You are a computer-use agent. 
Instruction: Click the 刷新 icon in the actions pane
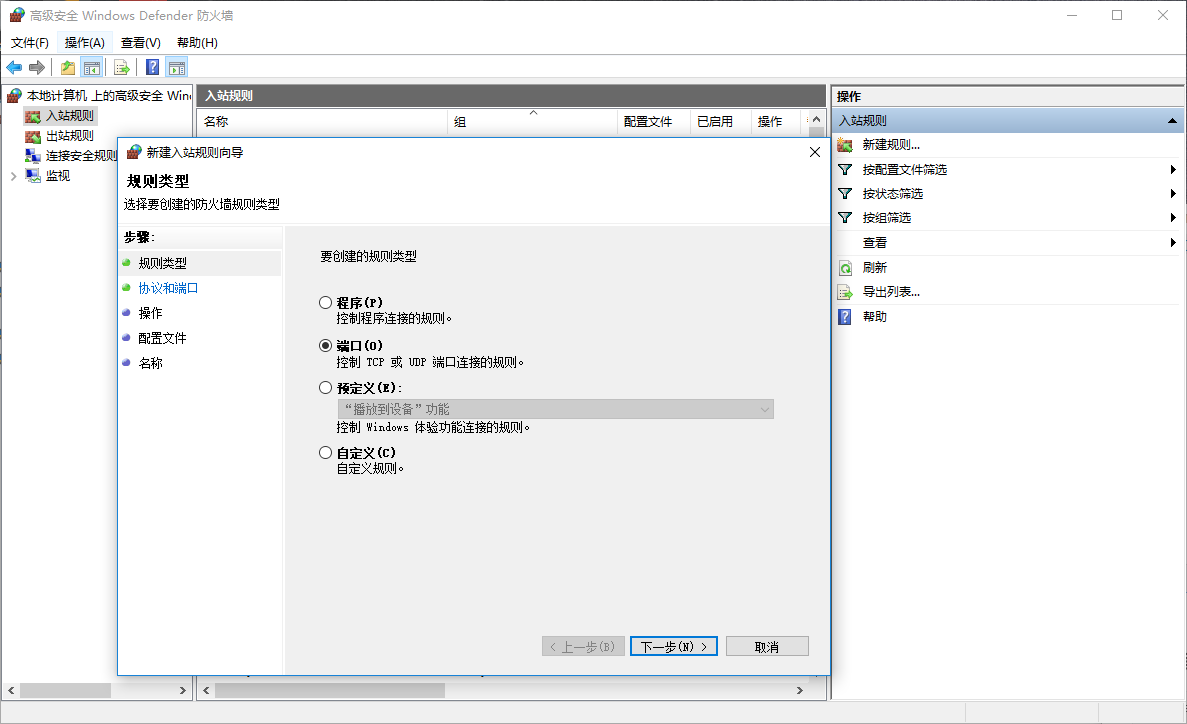tap(845, 268)
